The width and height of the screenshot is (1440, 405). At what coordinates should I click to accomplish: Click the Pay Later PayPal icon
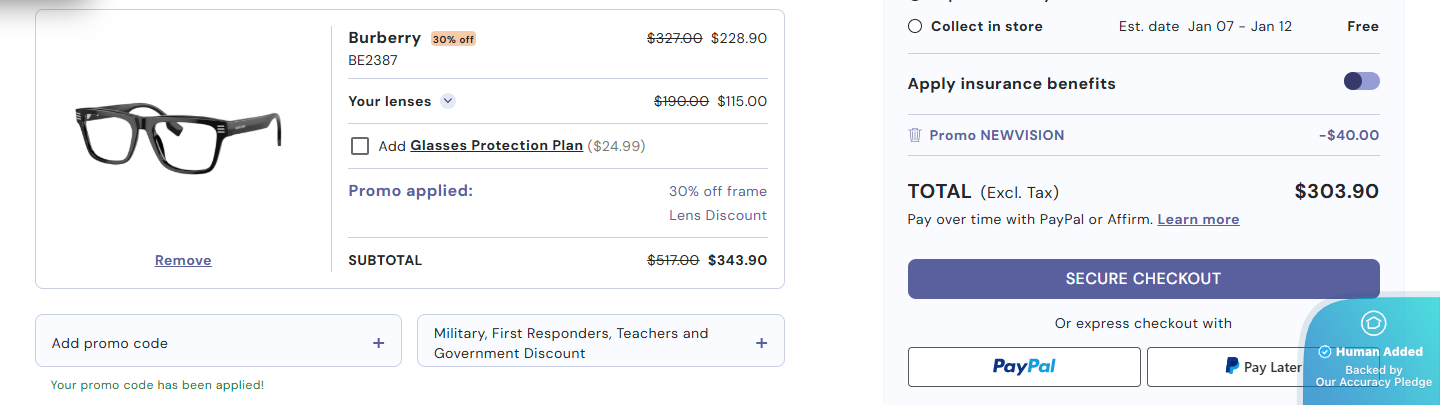[1232, 367]
